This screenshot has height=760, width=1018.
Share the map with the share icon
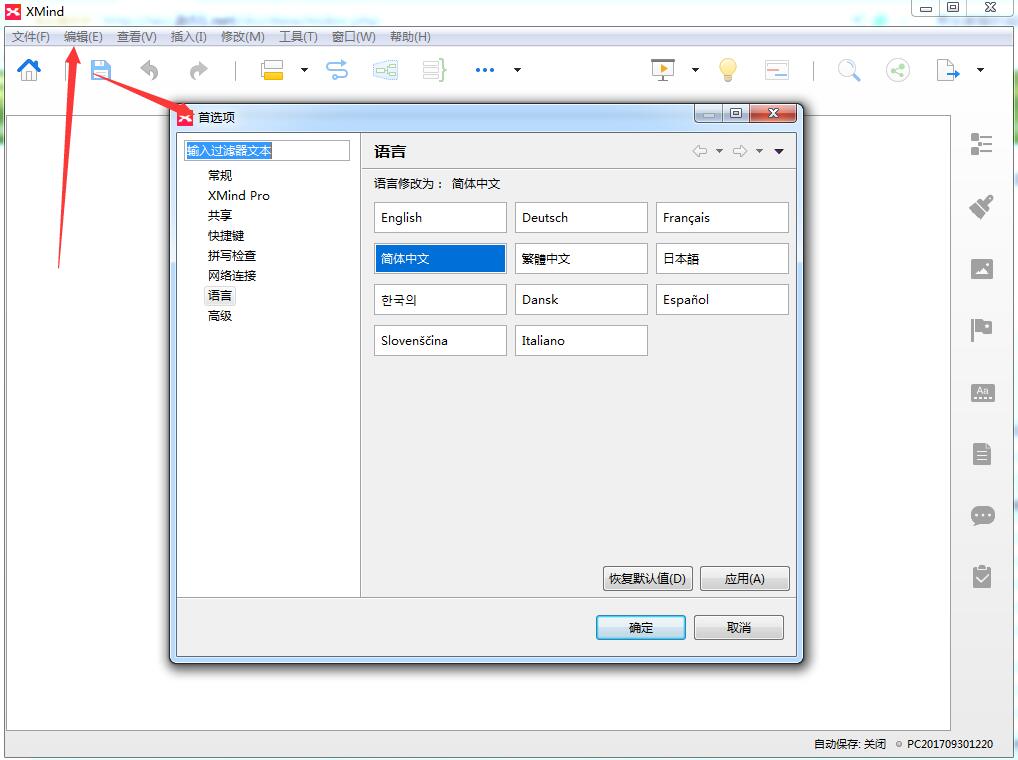[x=898, y=69]
